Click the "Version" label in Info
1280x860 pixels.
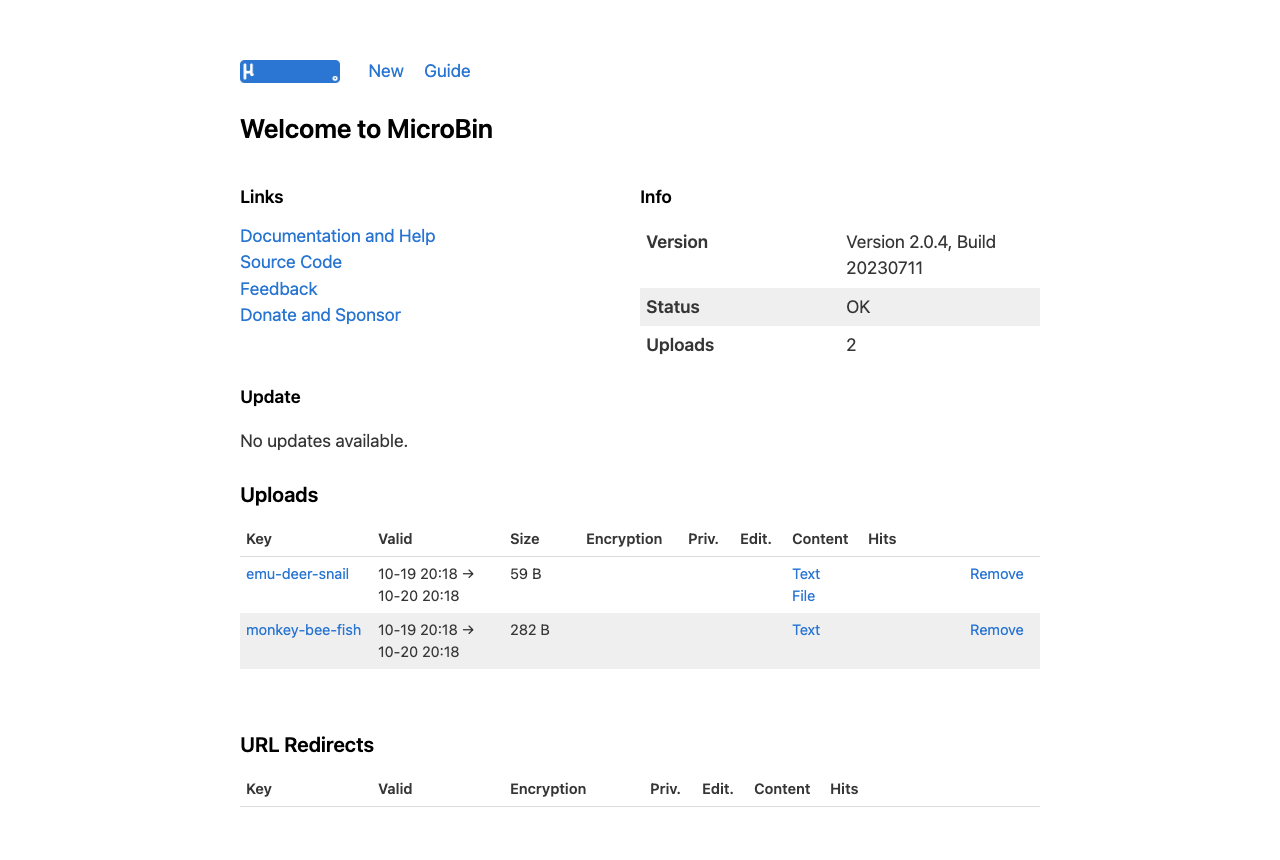point(677,242)
